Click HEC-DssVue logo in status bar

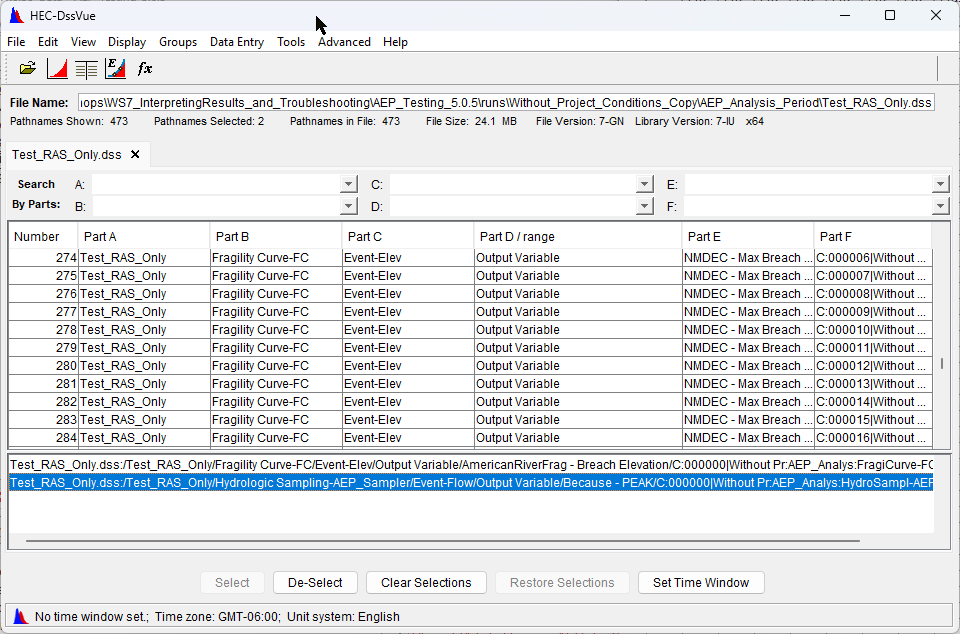tap(20, 616)
